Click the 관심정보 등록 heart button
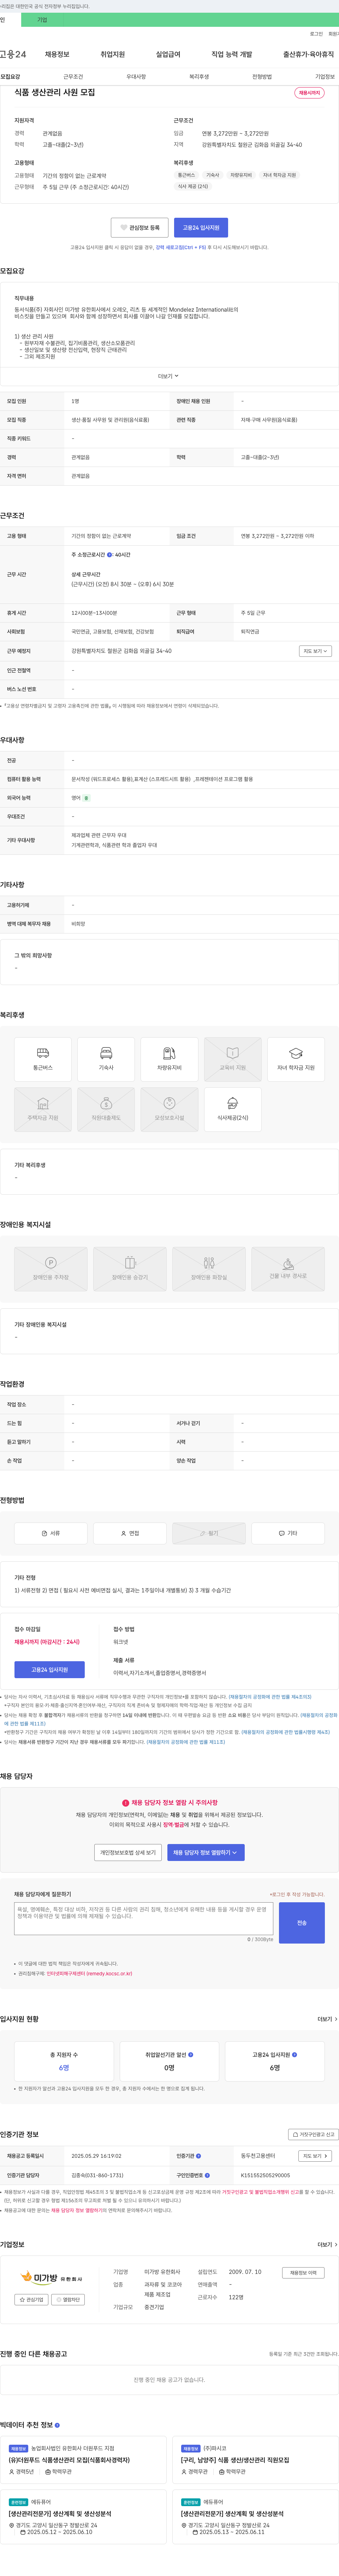339x2576 pixels. [140, 228]
